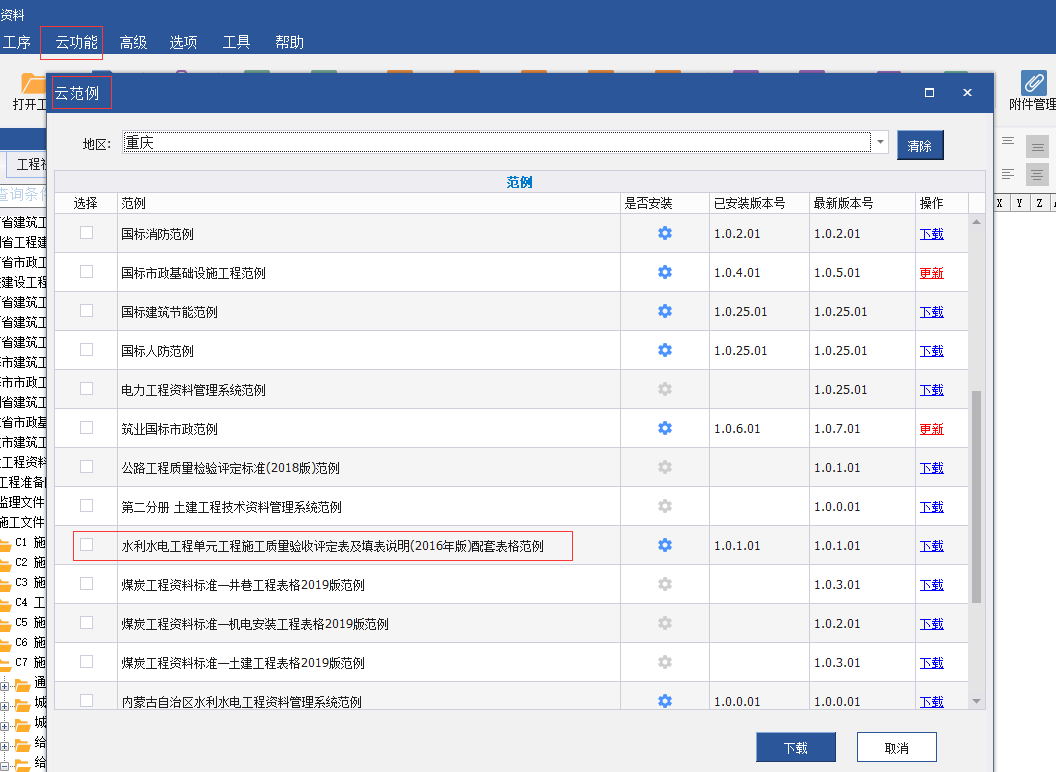Click the install gear icon for 国标建筑节能范例

click(x=665, y=311)
